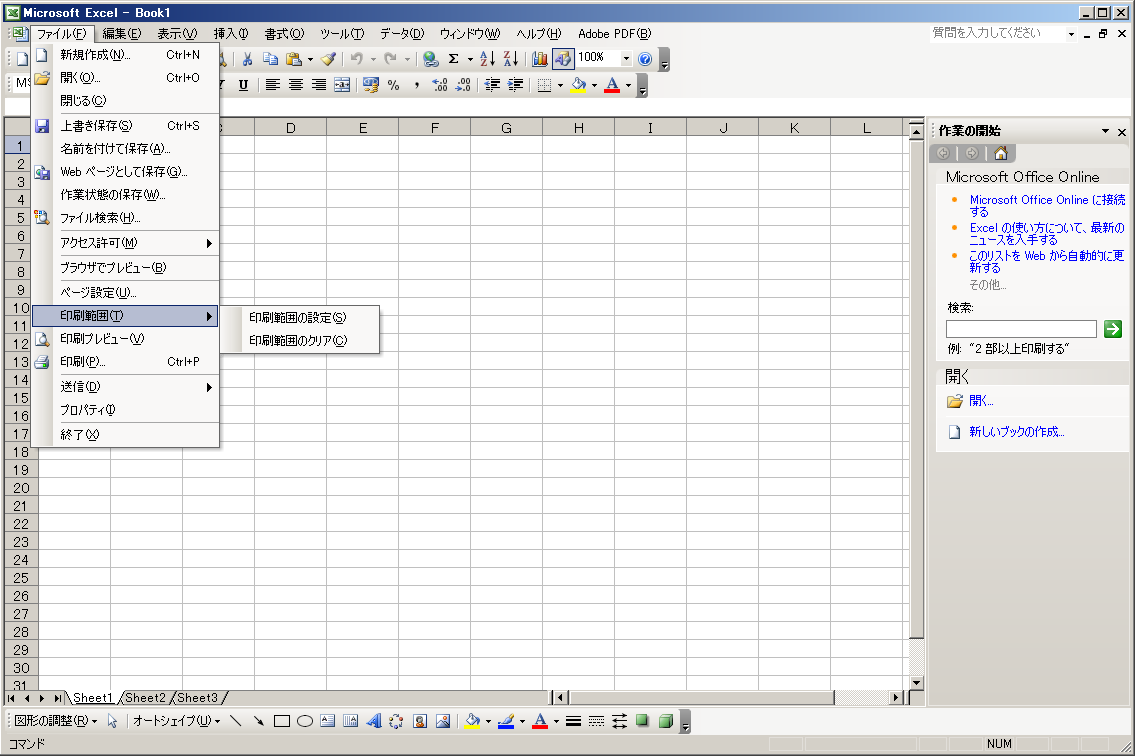Sort ascending with the A-Z icon

pos(487,59)
